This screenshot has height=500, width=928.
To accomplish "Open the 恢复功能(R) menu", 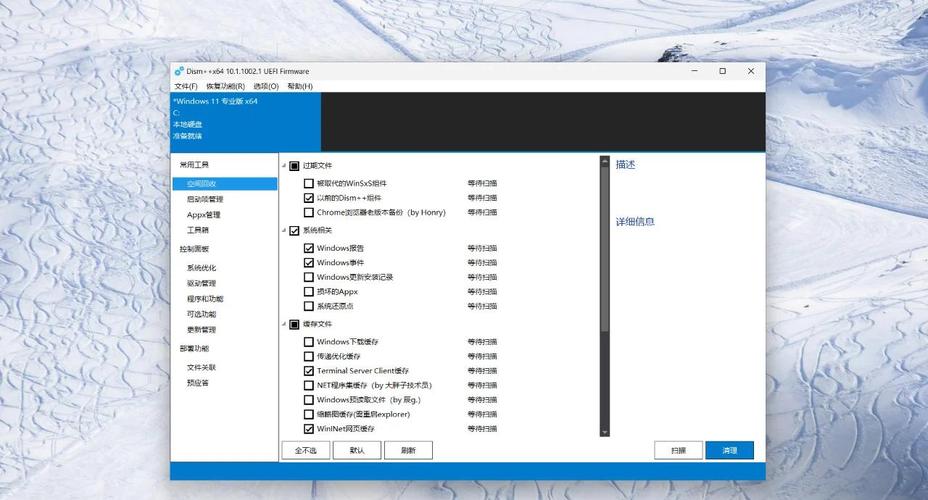I will coord(225,87).
